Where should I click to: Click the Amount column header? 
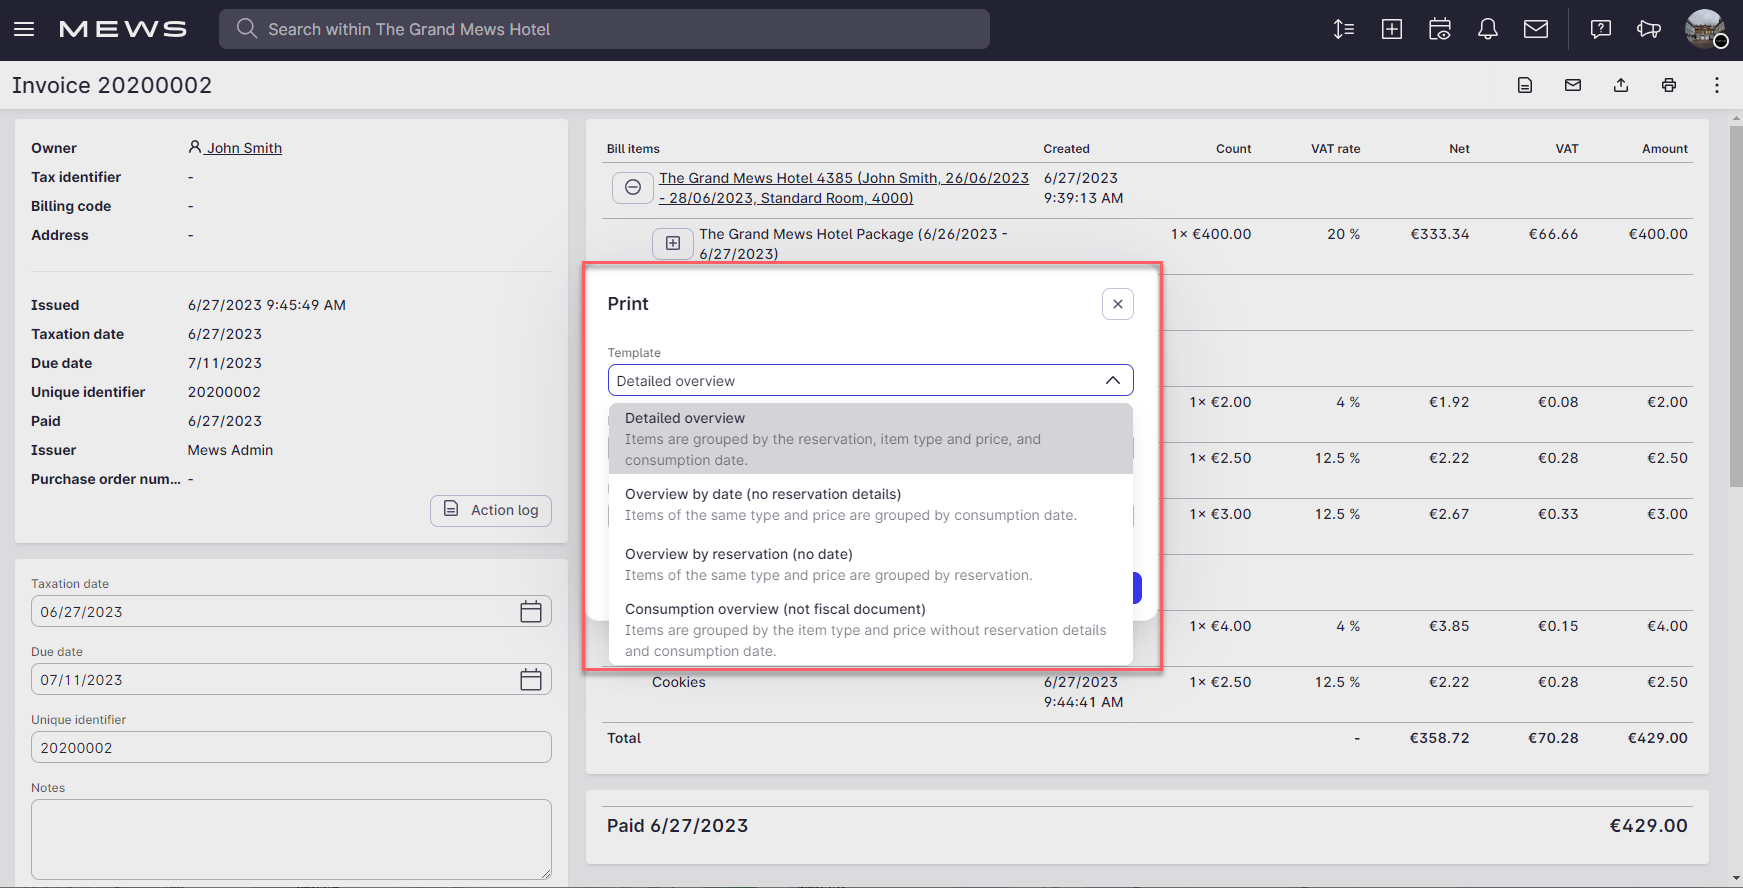1665,148
